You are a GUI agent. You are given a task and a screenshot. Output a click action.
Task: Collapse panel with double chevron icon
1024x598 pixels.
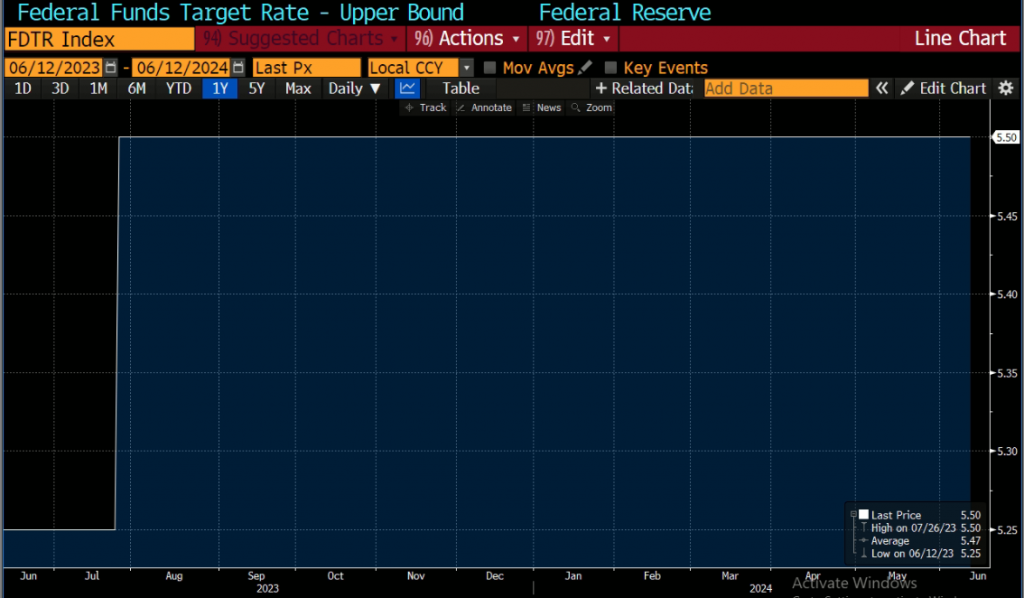[882, 88]
